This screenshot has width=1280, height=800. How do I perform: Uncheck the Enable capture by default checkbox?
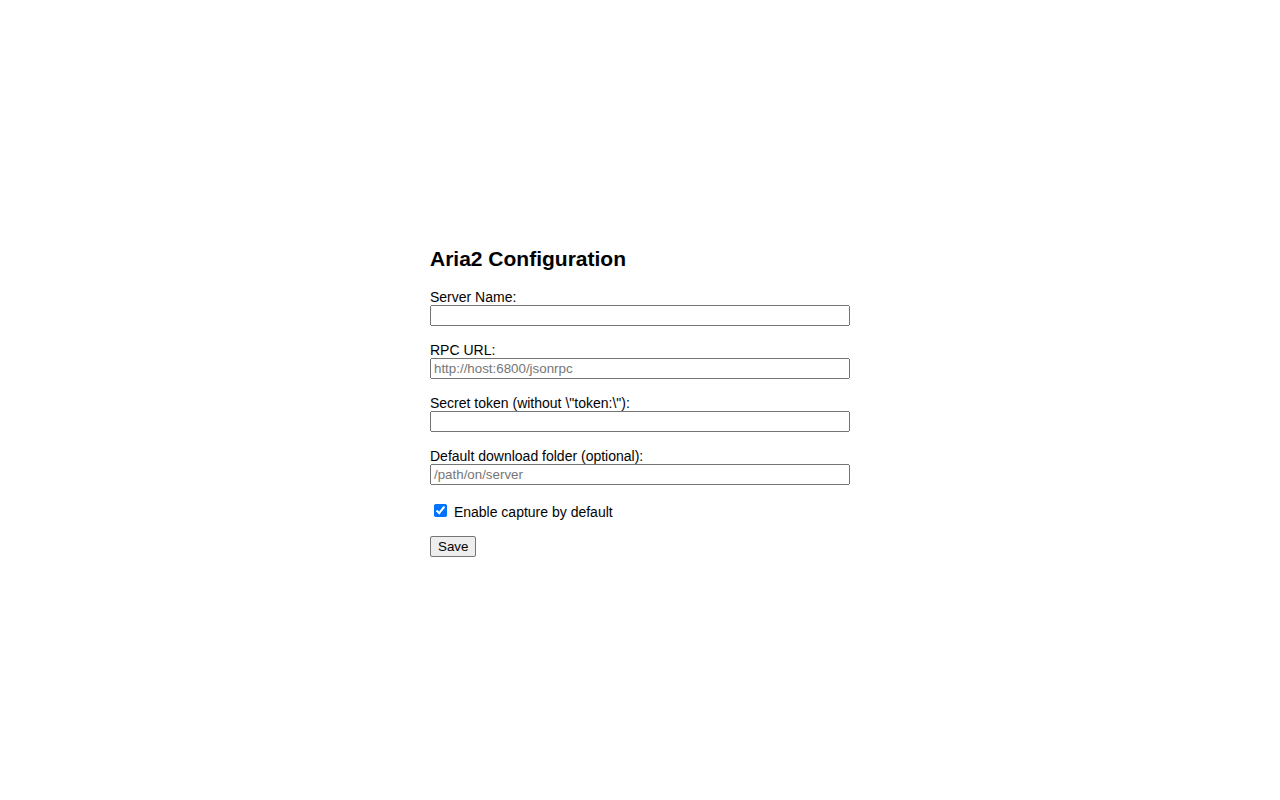(x=440, y=511)
